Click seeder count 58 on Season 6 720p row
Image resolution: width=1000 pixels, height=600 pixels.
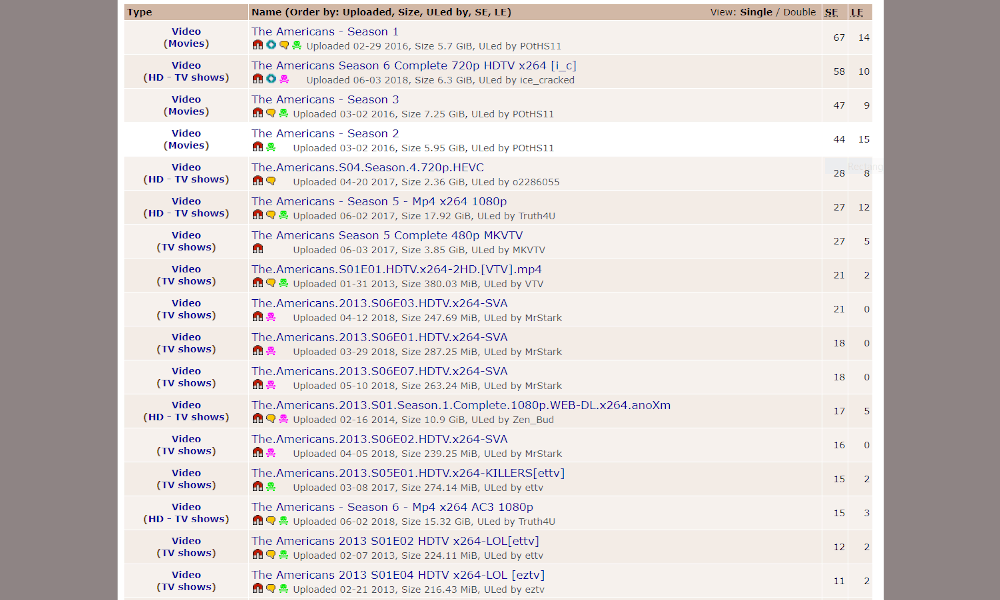point(839,71)
